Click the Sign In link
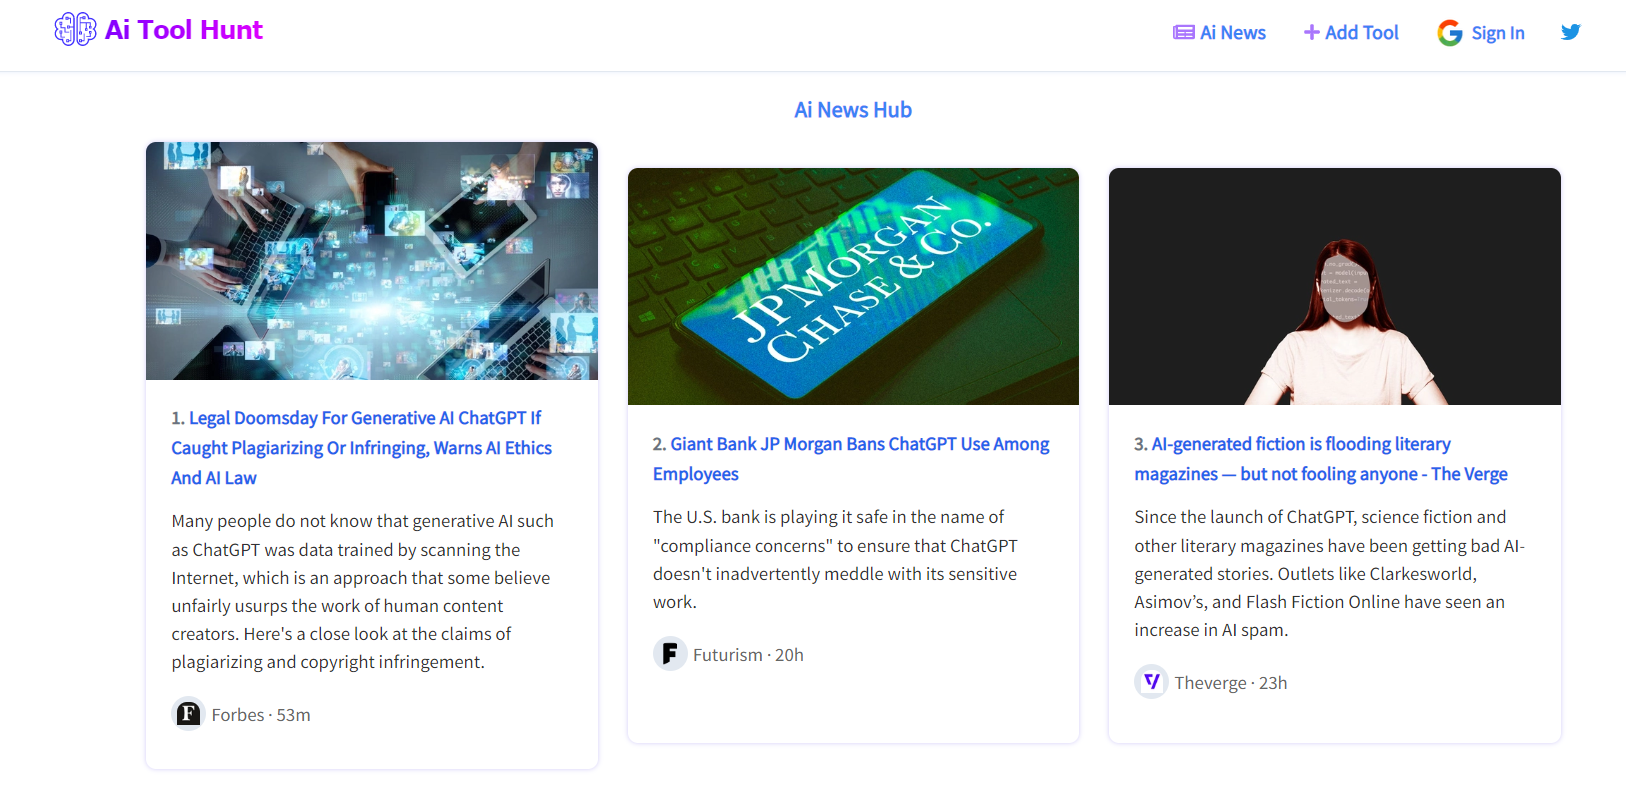 [x=1498, y=33]
